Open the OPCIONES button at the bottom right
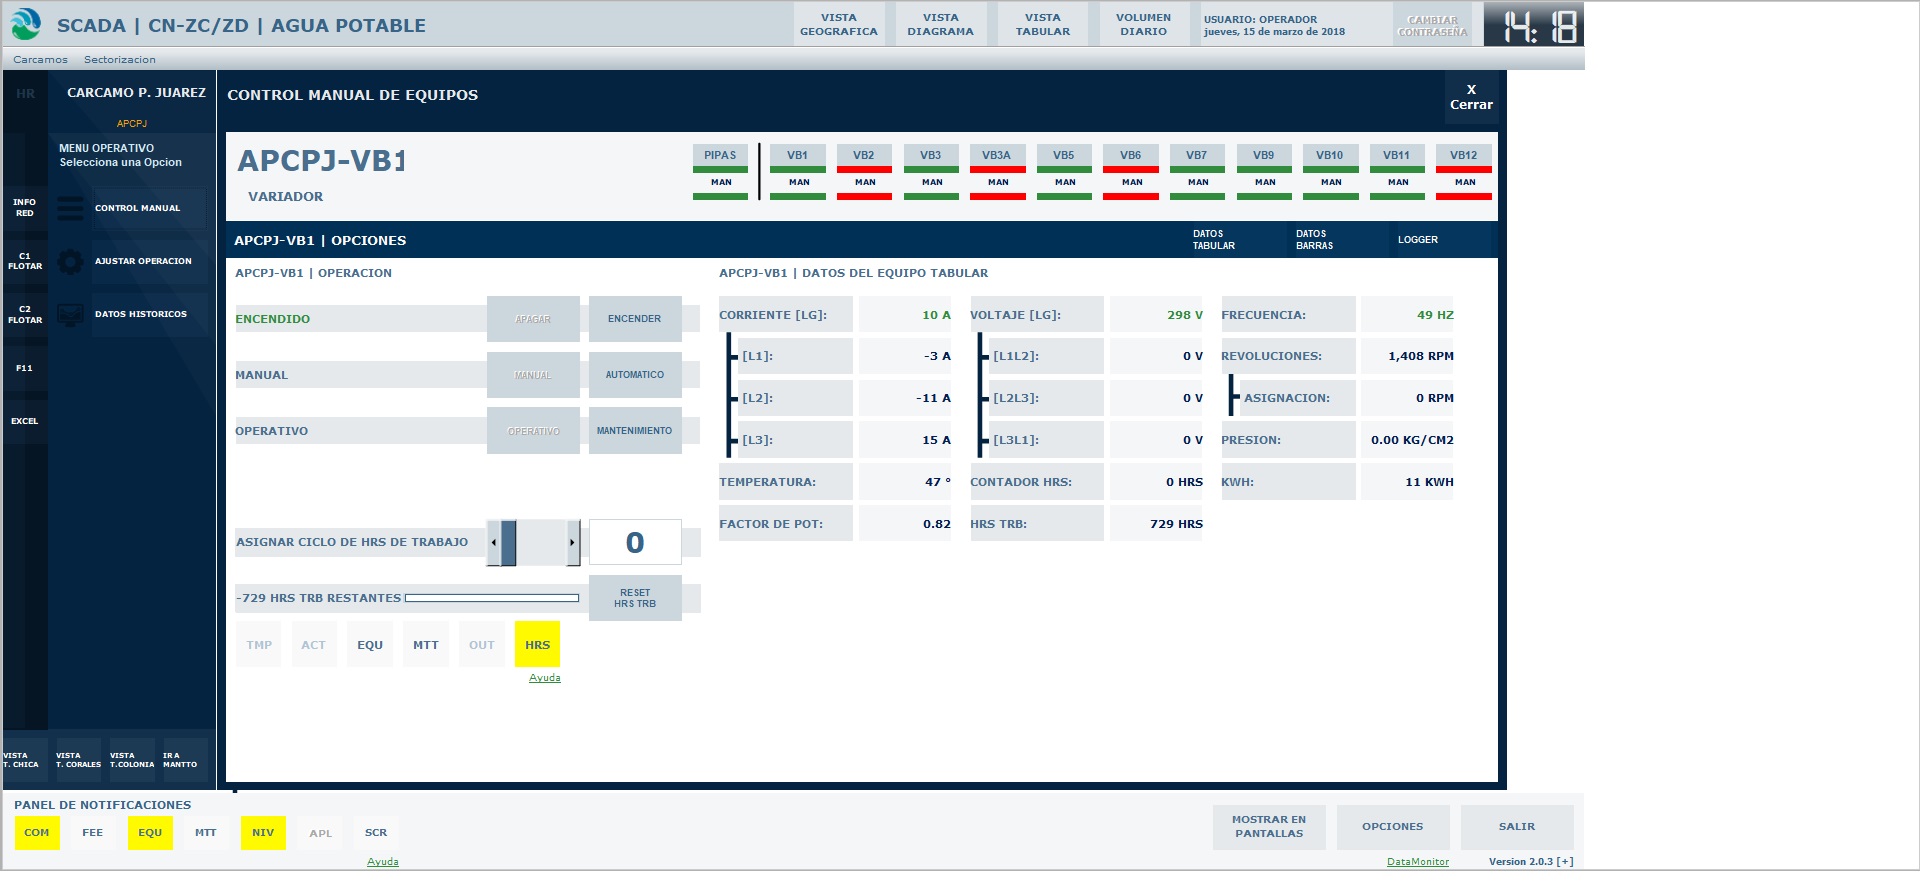 click(x=1392, y=827)
